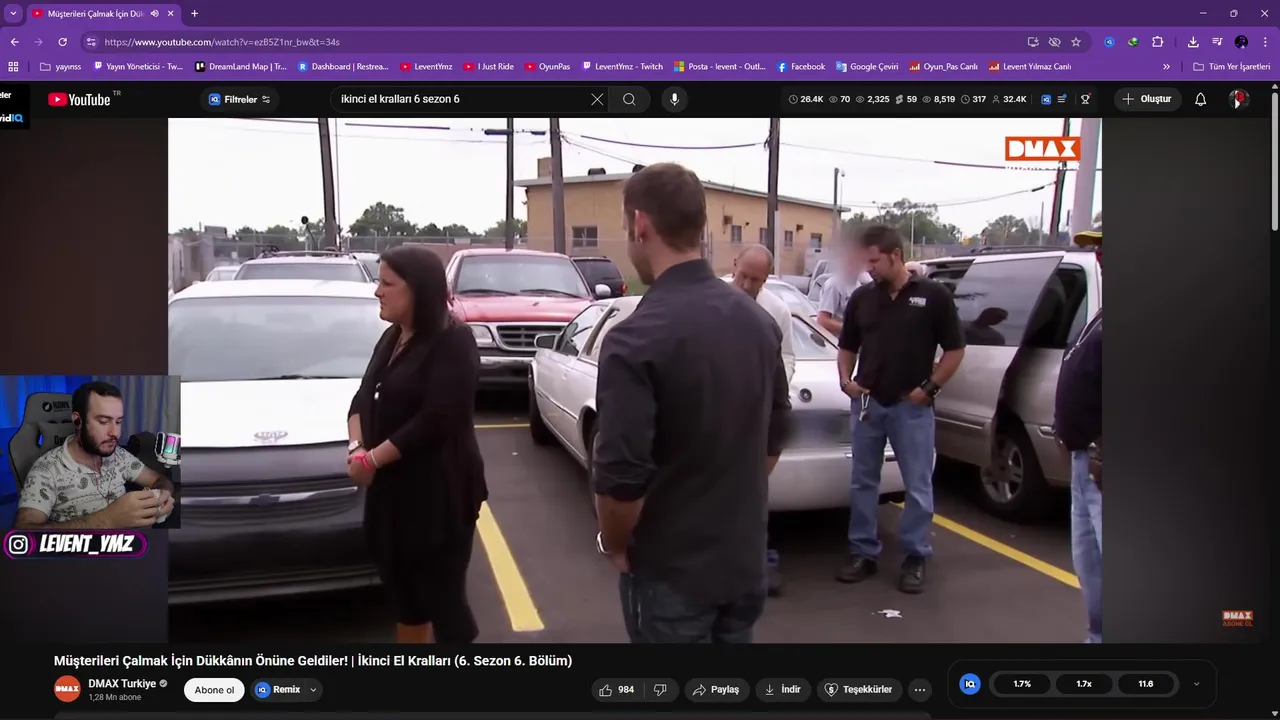Click the 8,519 views stat

[939, 99]
